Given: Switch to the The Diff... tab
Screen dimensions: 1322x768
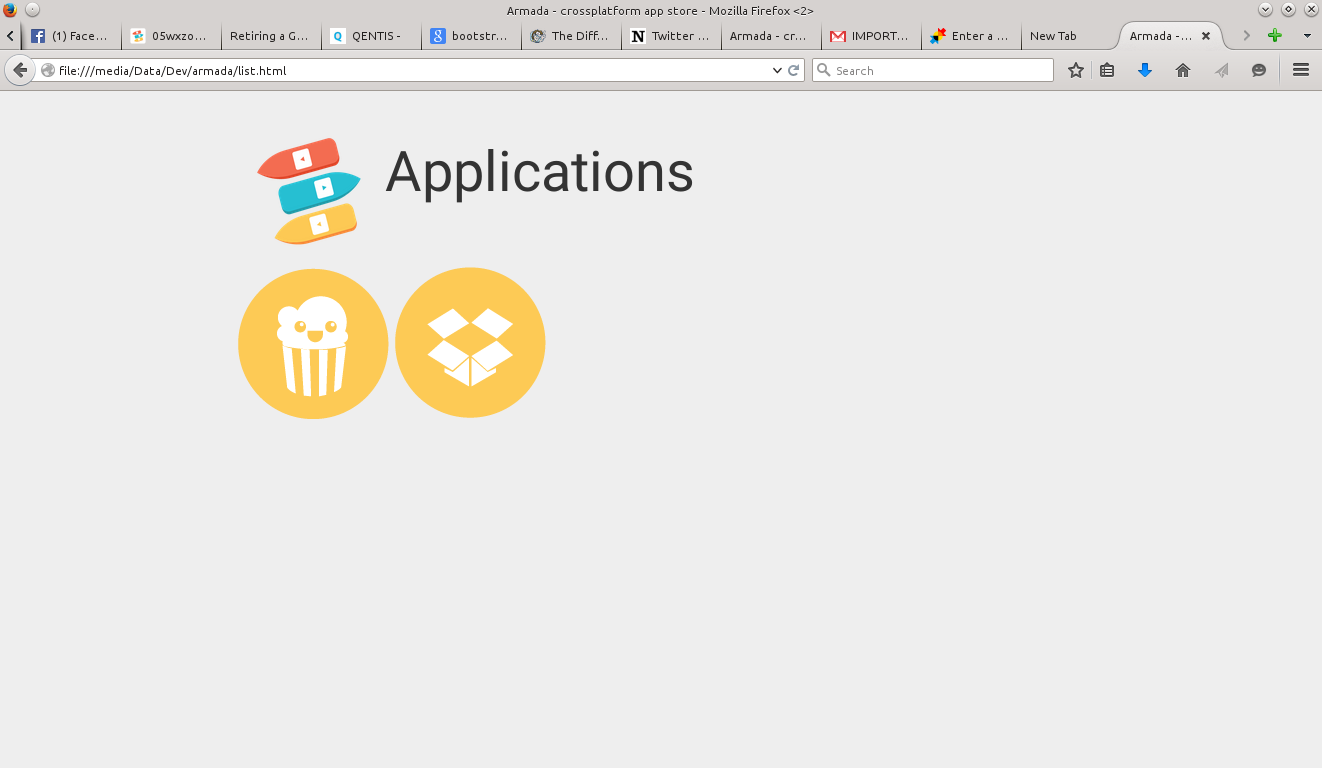Looking at the screenshot, I should tap(571, 36).
